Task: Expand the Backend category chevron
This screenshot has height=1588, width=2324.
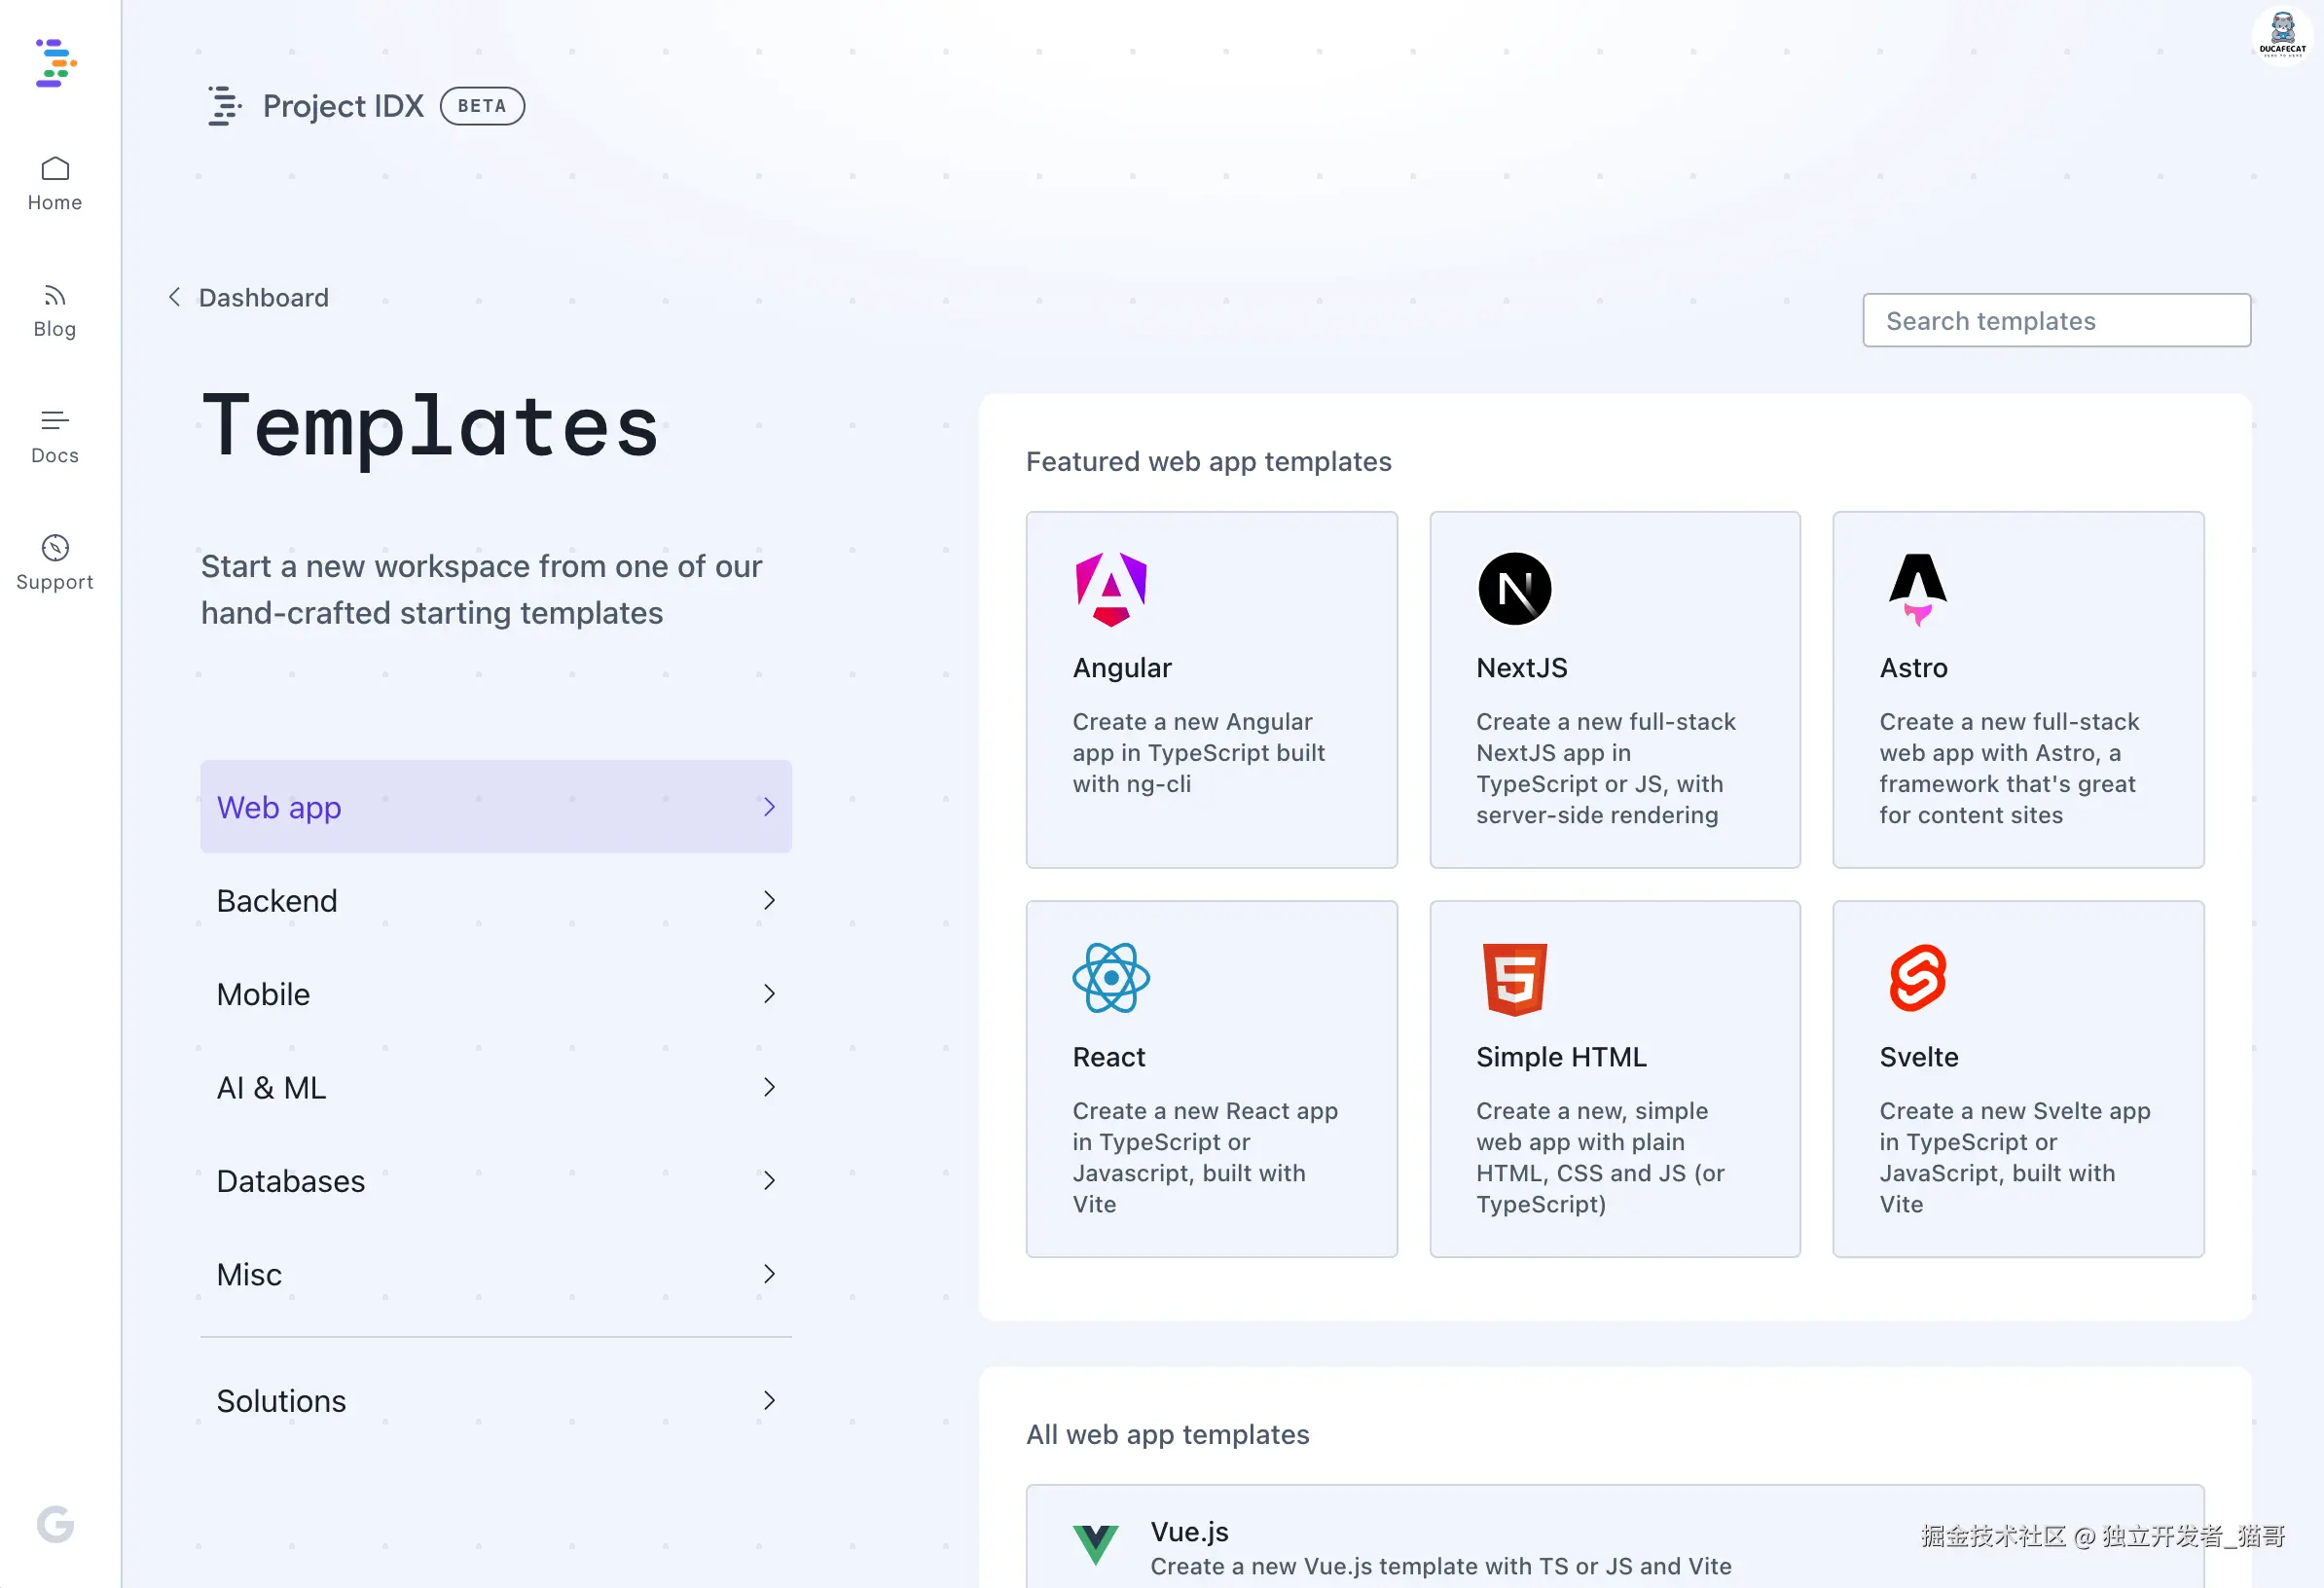Action: click(x=769, y=901)
